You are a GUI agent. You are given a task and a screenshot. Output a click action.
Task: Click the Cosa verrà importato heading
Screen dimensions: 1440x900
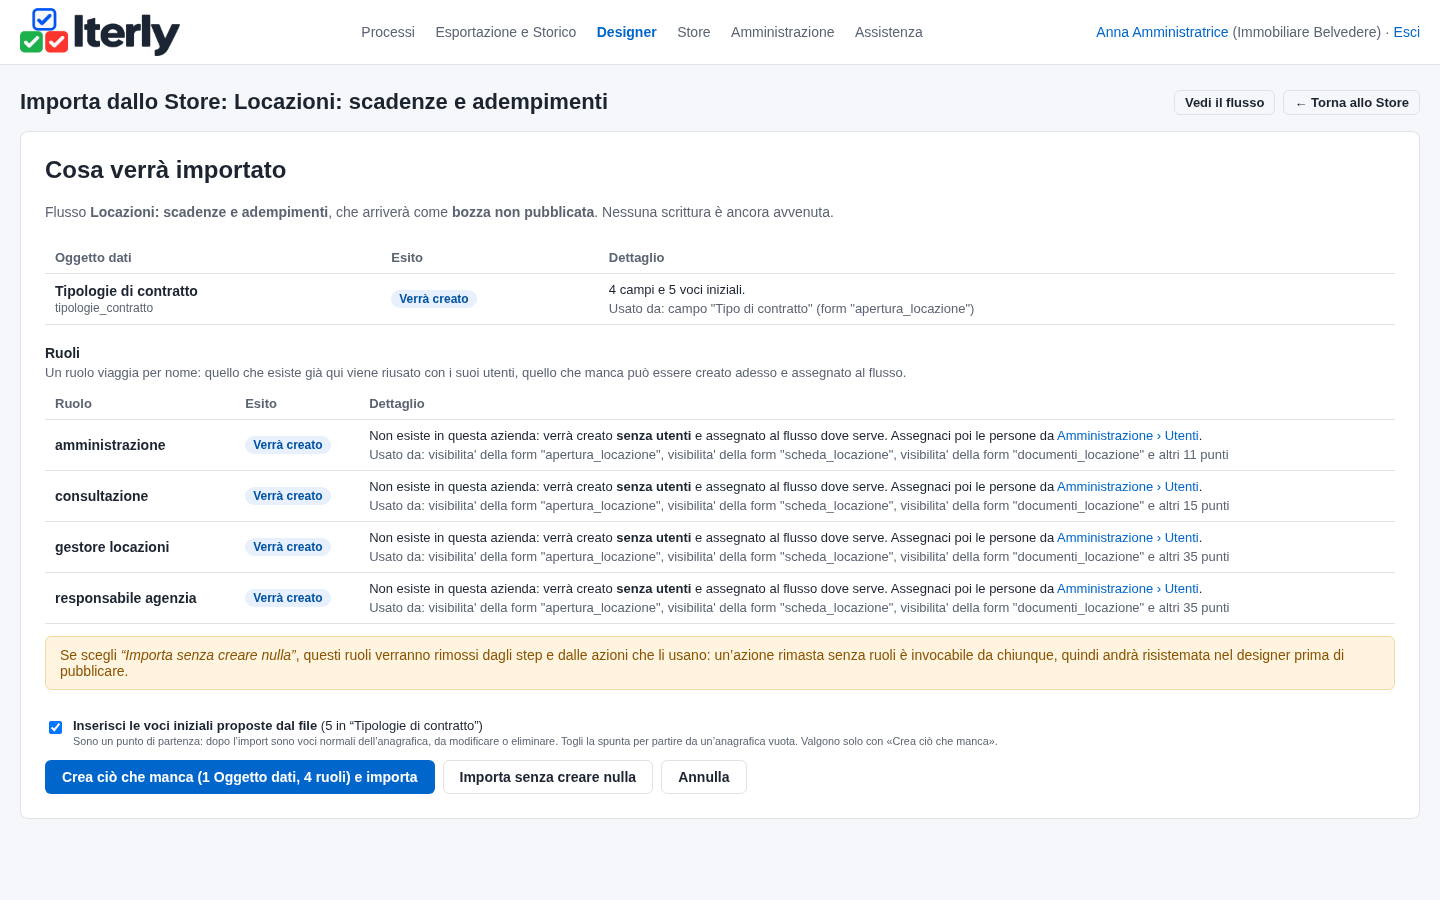[166, 170]
